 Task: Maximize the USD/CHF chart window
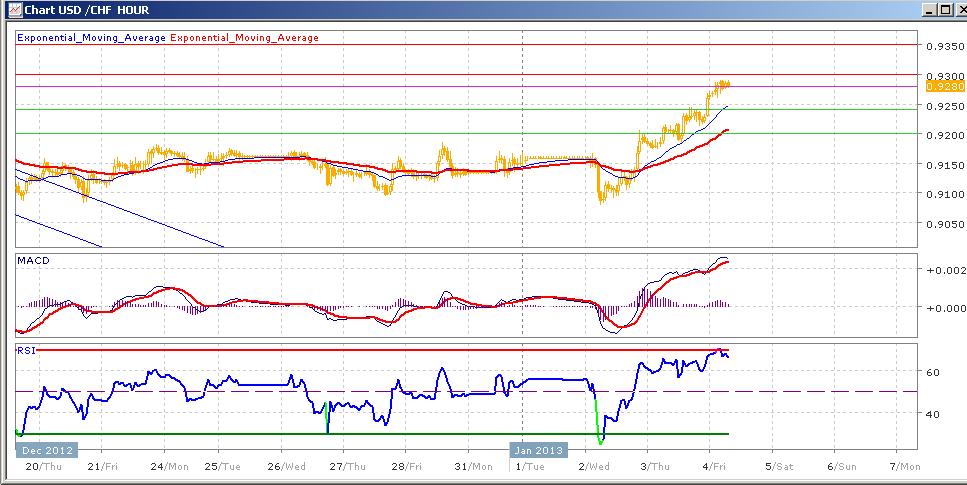945,10
